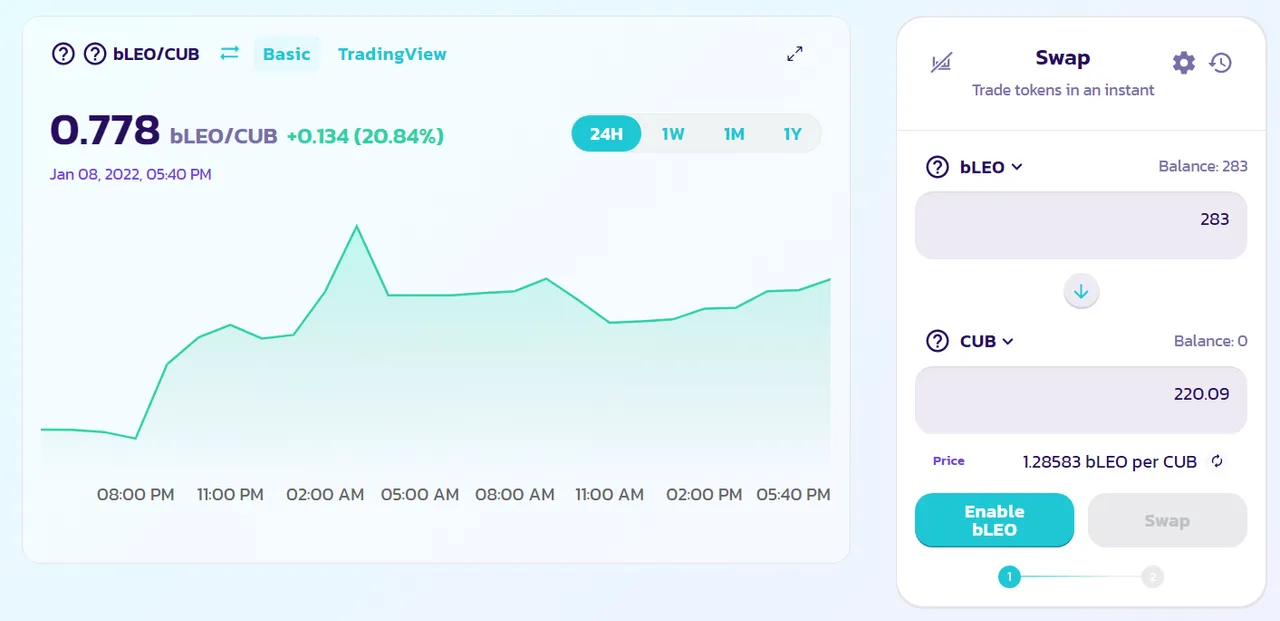Open the bLEO token selector dropdown

tap(991, 167)
